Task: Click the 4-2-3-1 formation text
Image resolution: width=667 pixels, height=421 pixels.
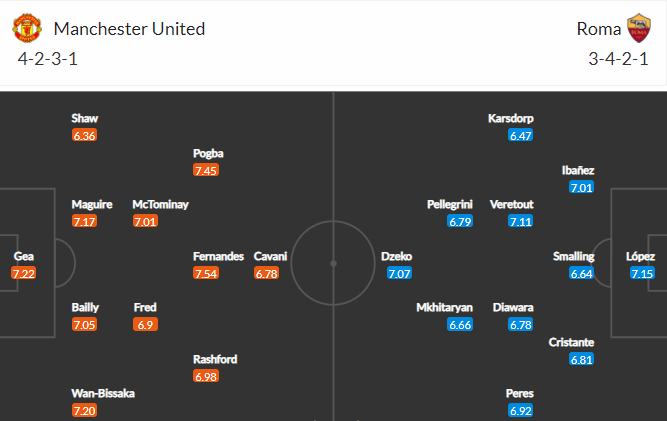Action: click(x=48, y=59)
